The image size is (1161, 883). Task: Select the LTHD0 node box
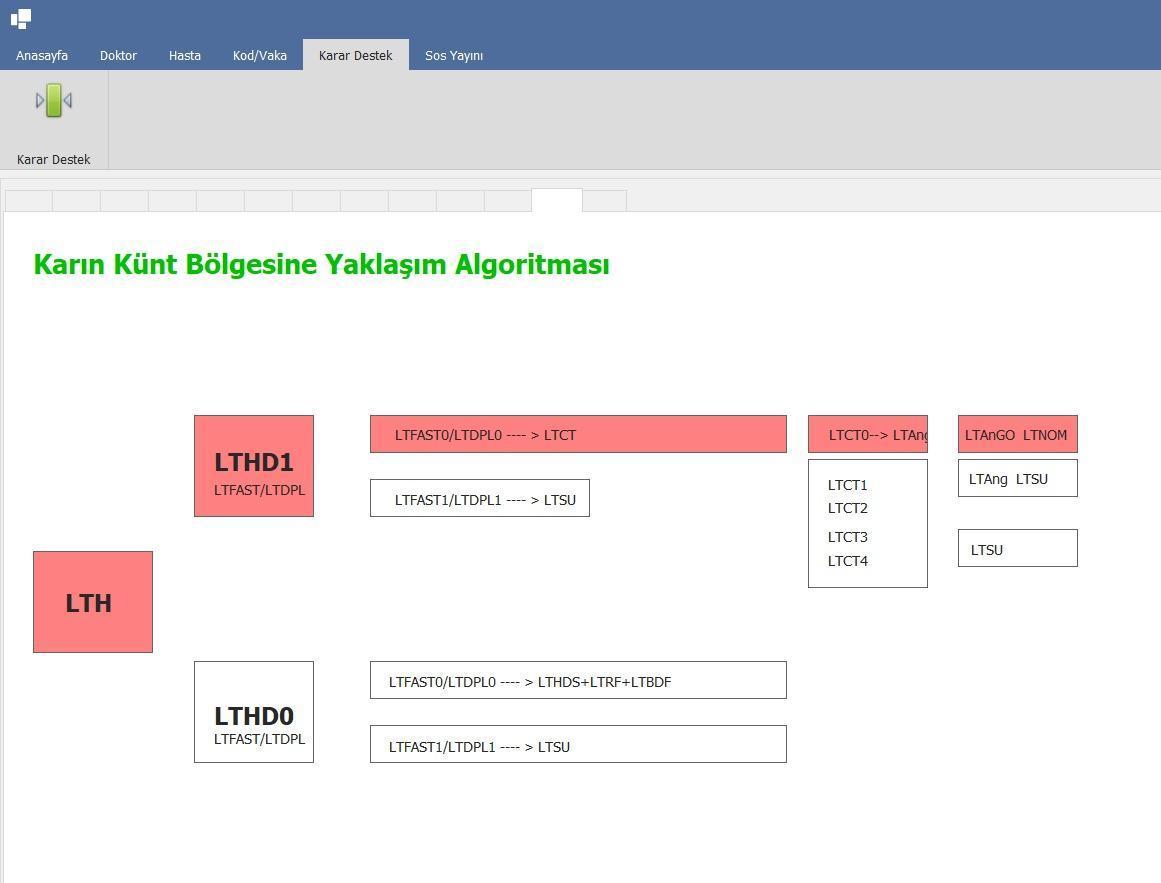(254, 712)
